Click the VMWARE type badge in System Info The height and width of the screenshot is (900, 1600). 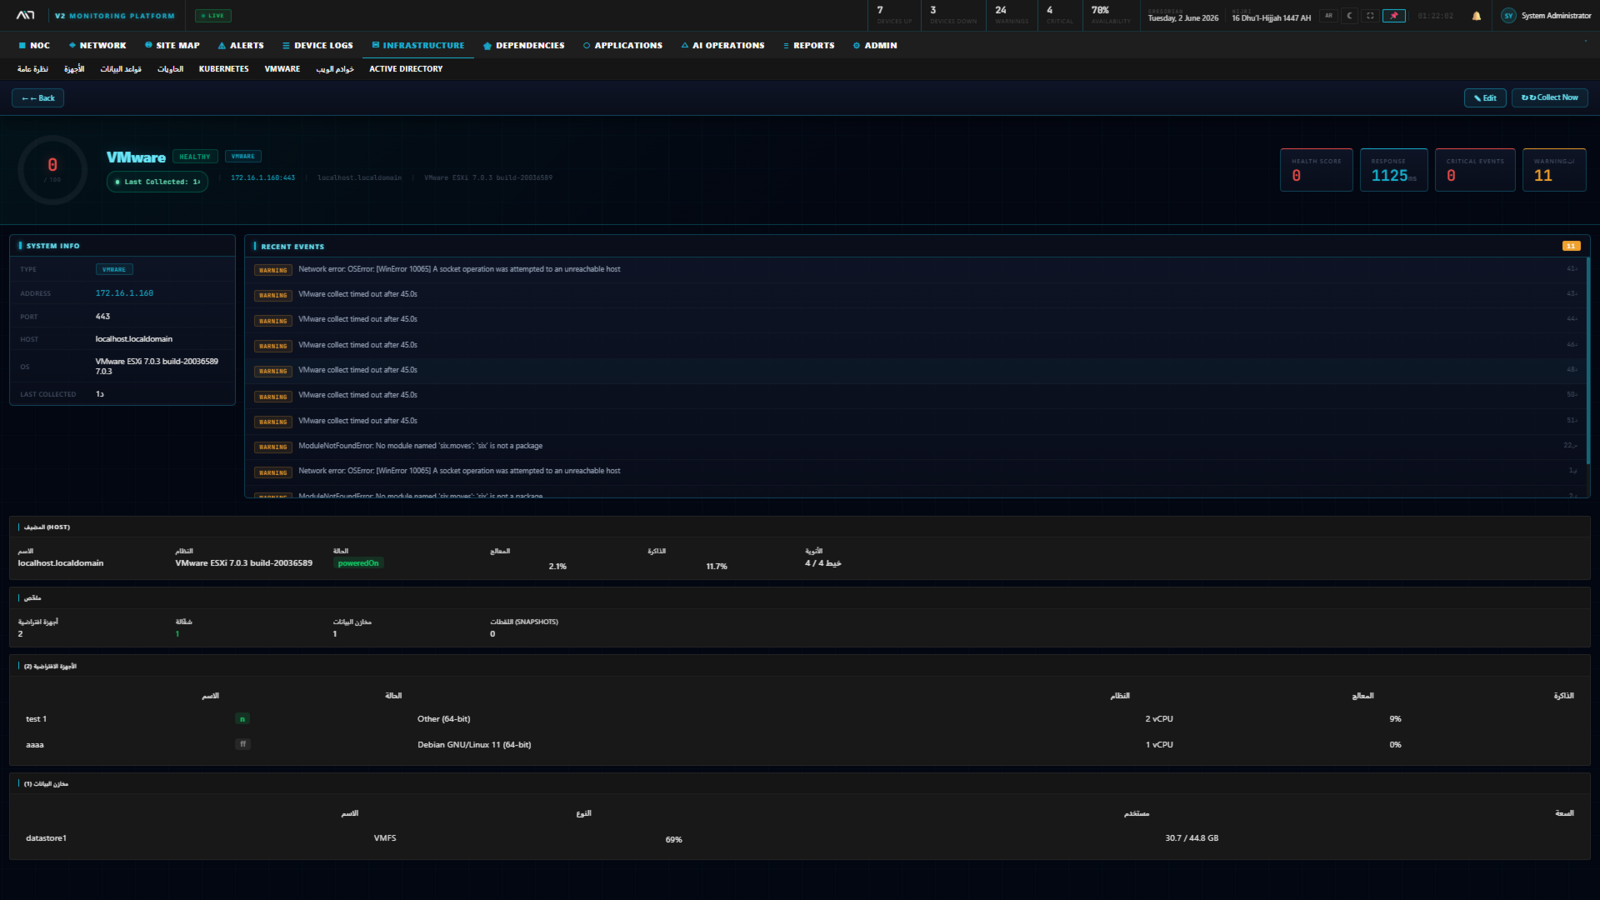click(x=114, y=269)
